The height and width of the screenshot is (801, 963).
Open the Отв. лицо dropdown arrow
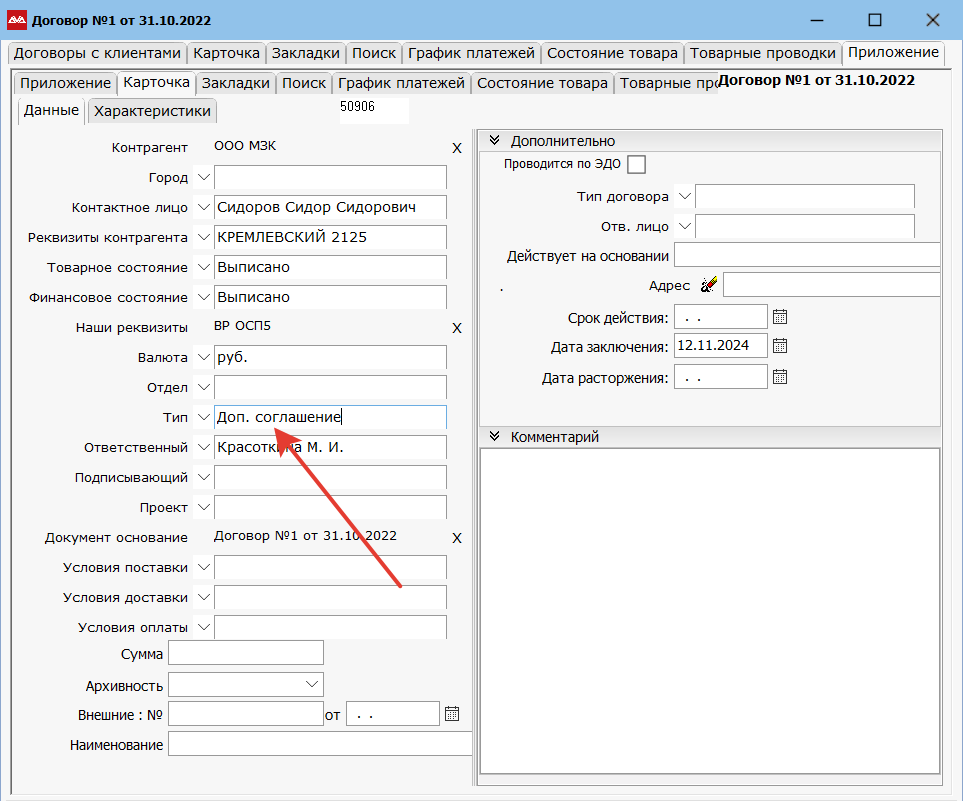(x=684, y=227)
